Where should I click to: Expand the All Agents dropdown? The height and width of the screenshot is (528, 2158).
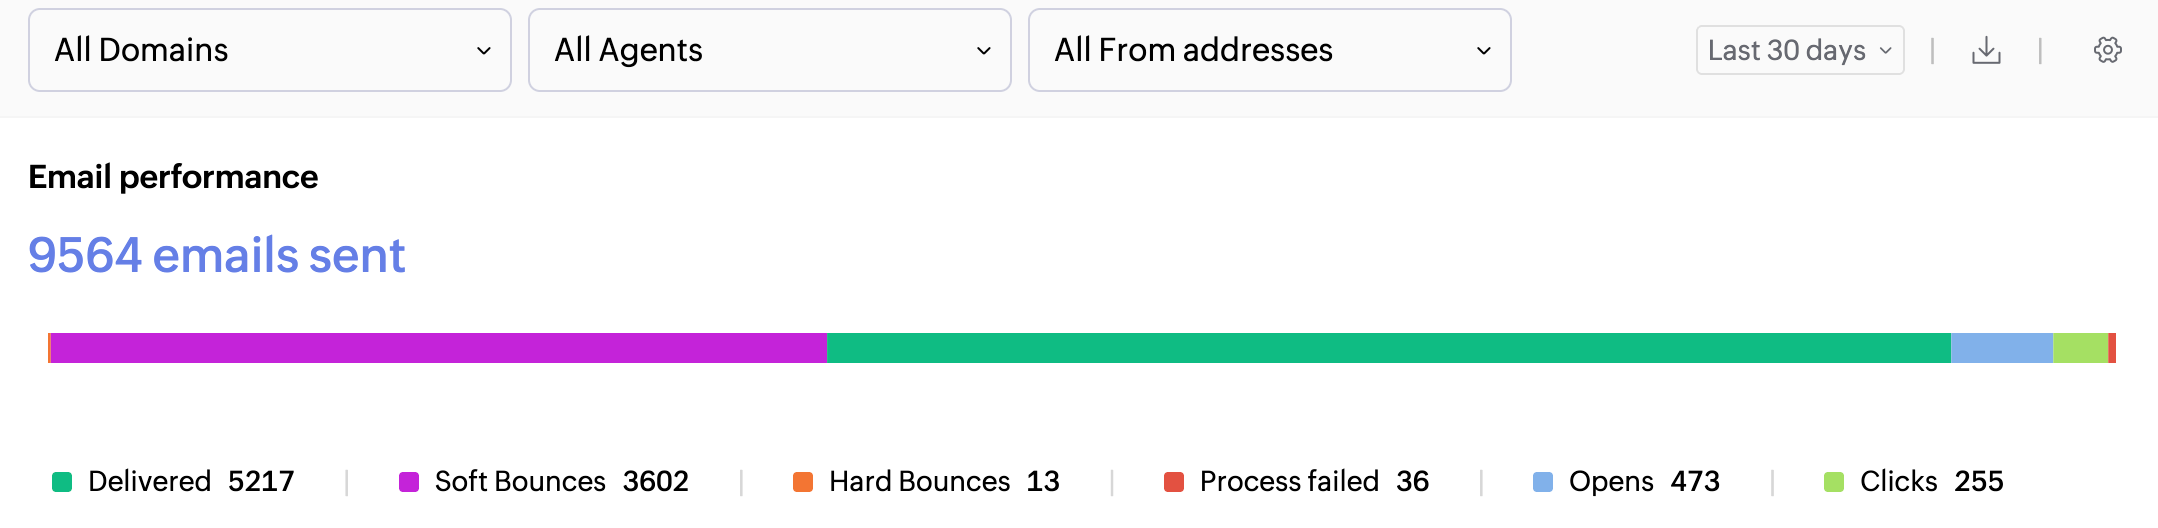point(770,50)
